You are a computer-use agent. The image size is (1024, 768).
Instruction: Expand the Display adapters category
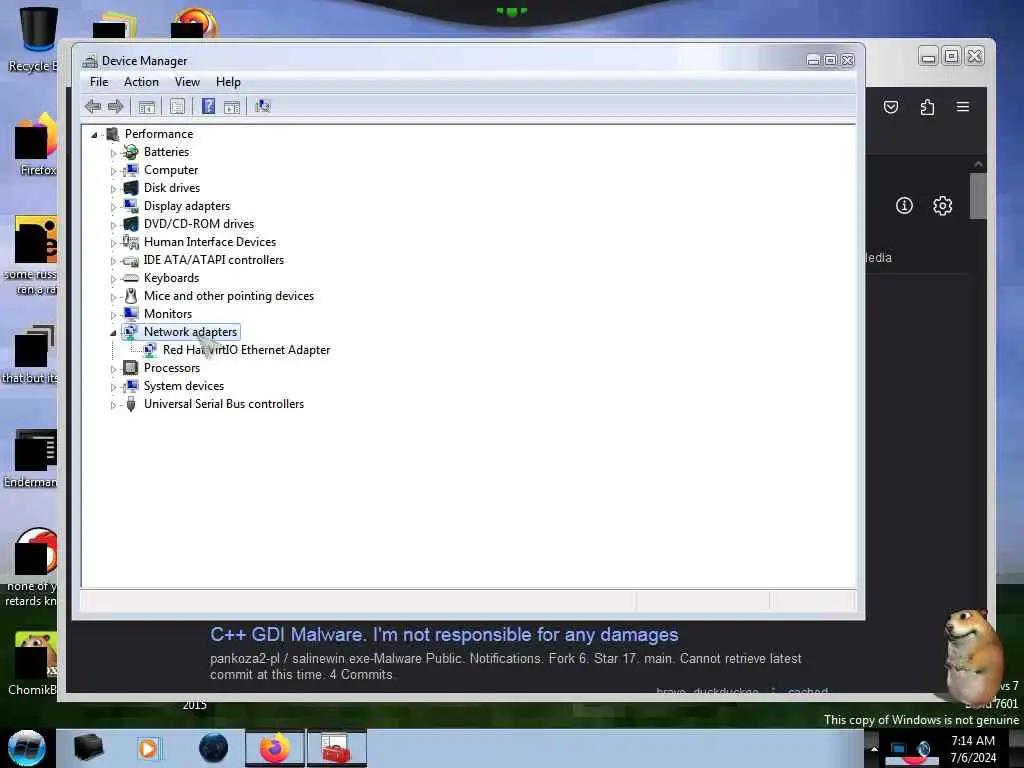pos(113,207)
